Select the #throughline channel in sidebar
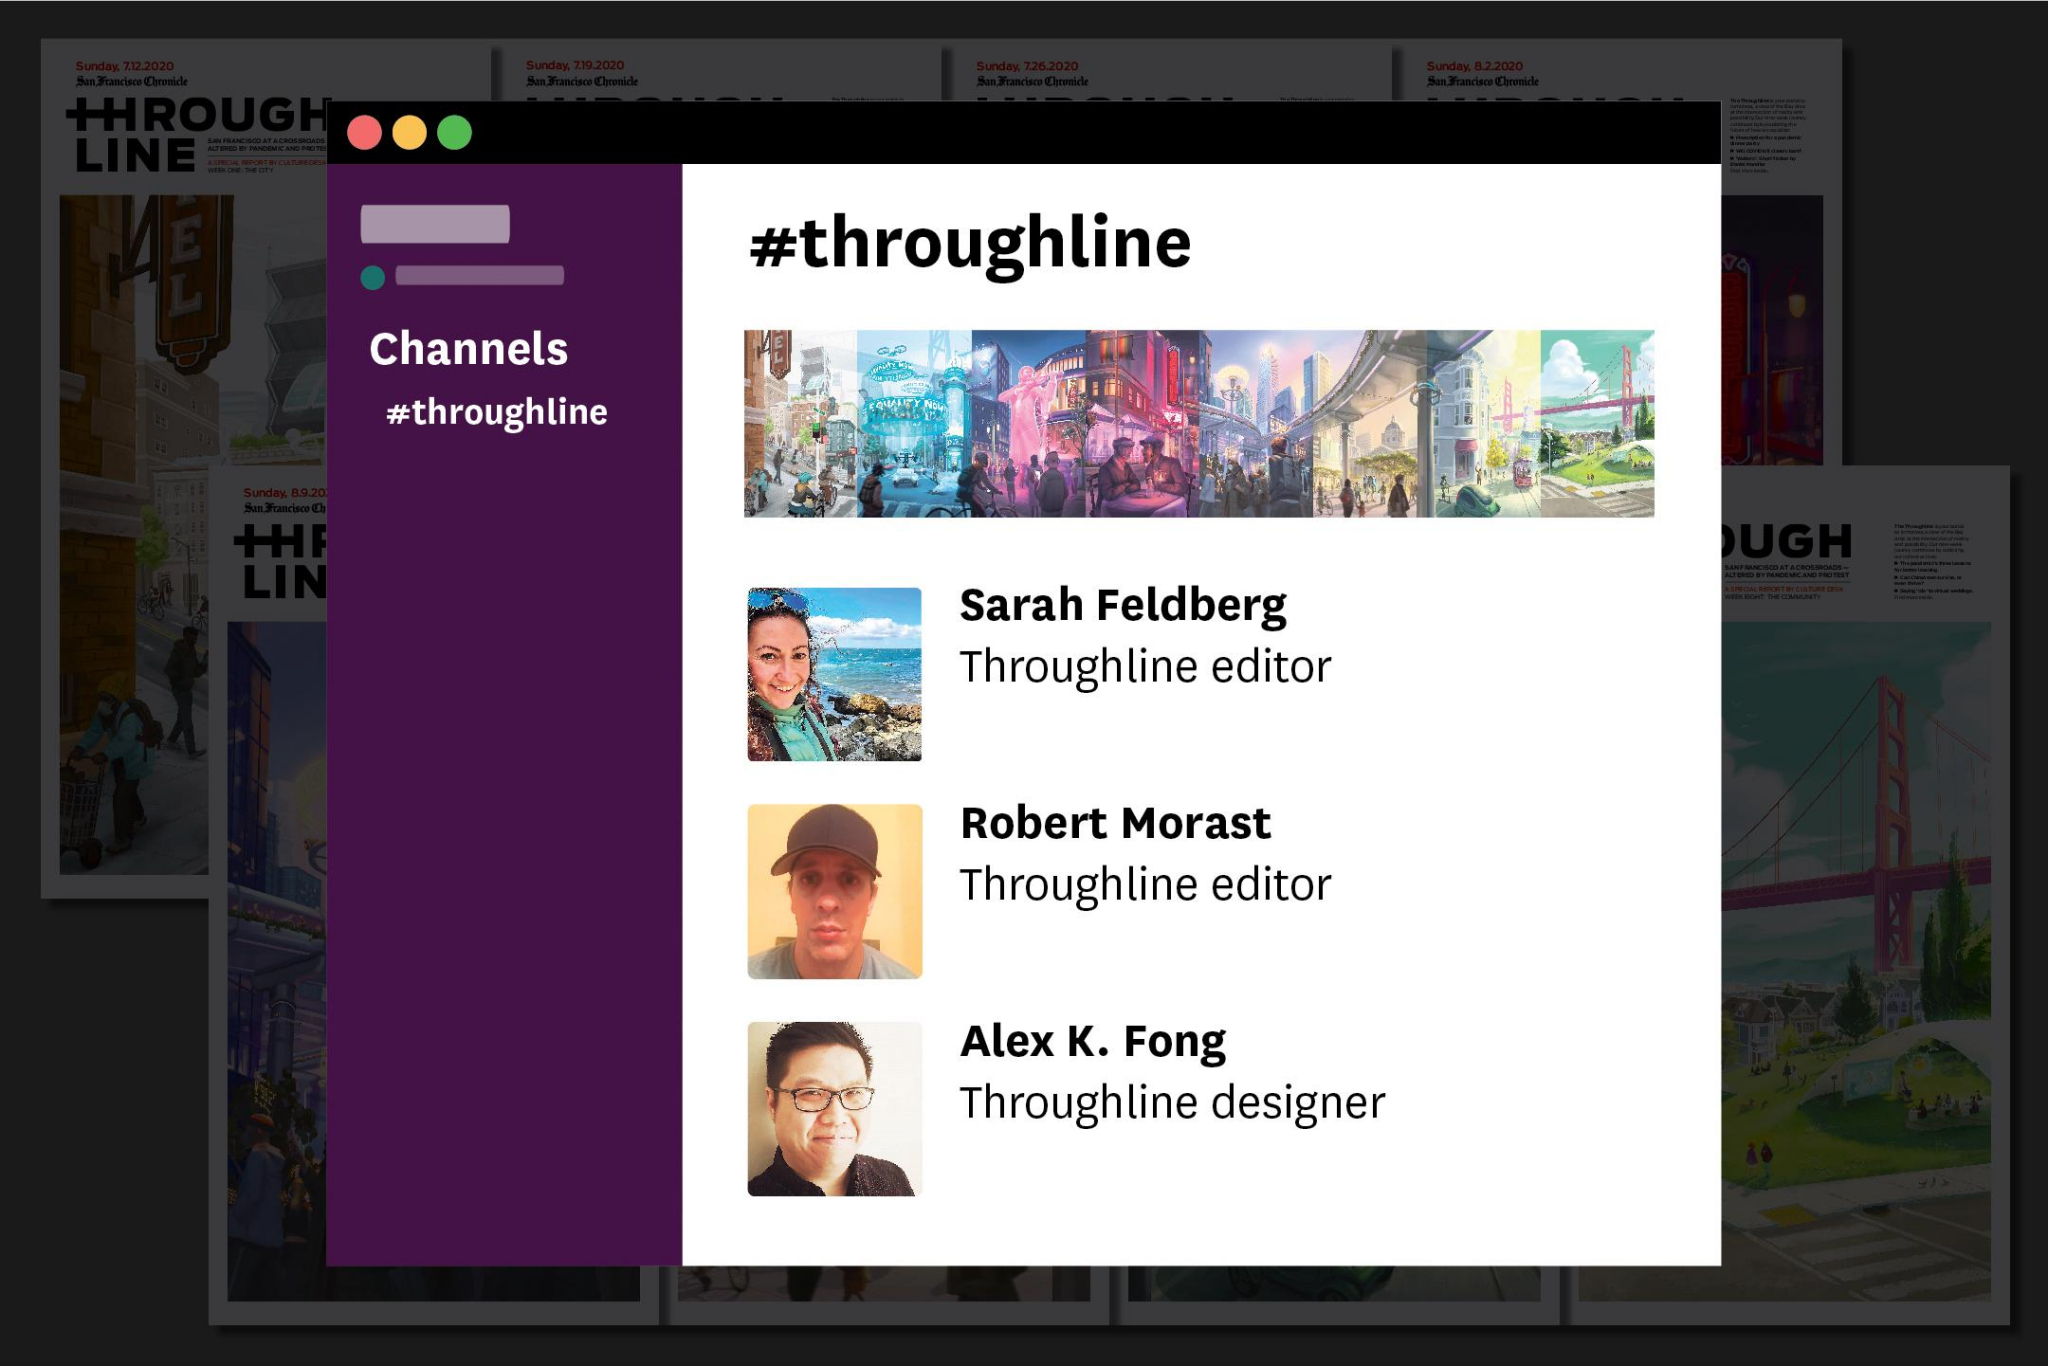This screenshot has width=2048, height=1366. (497, 412)
